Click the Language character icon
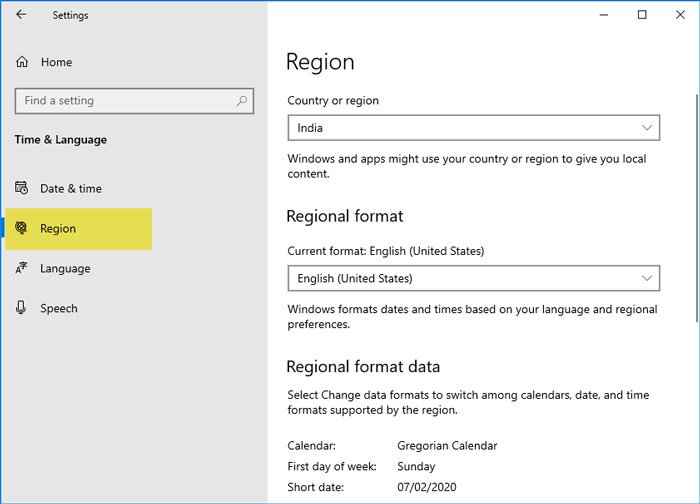 [22, 268]
